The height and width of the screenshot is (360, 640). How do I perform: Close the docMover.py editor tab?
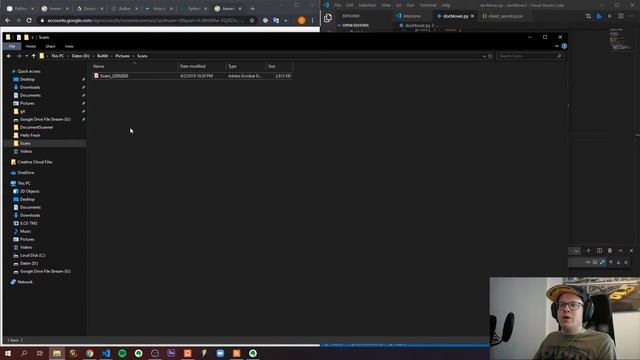click(472, 16)
